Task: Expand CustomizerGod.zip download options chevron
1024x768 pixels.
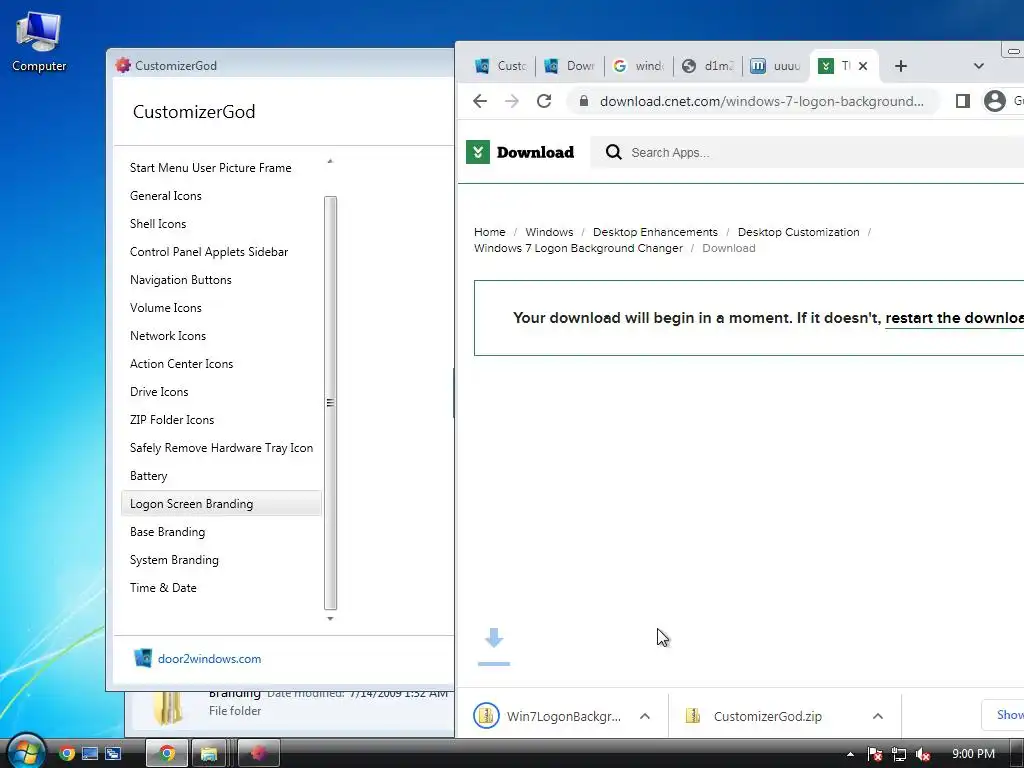Action: click(878, 716)
